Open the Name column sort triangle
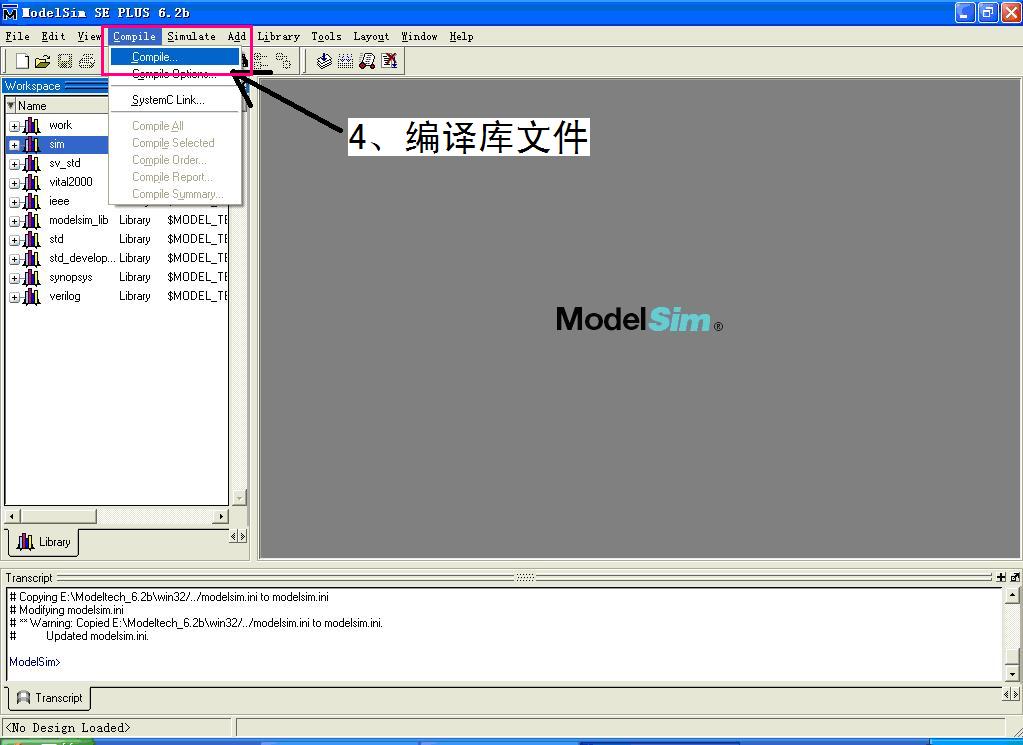Image resolution: width=1023 pixels, height=745 pixels. pos(10,105)
